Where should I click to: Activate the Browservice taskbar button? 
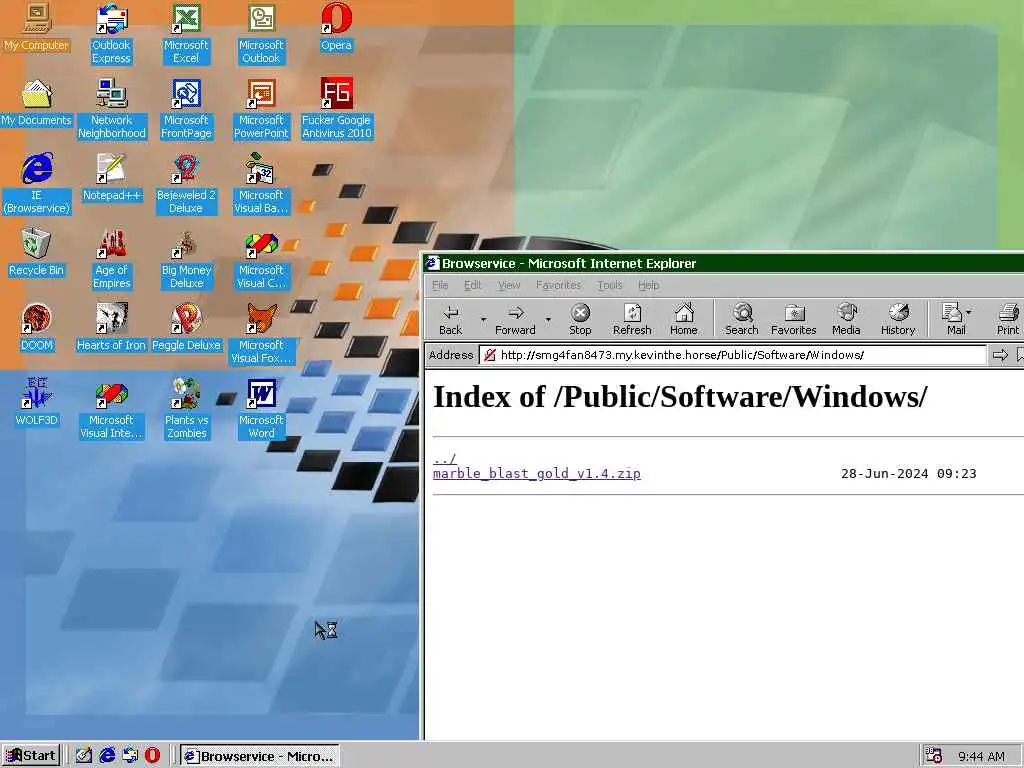point(259,756)
